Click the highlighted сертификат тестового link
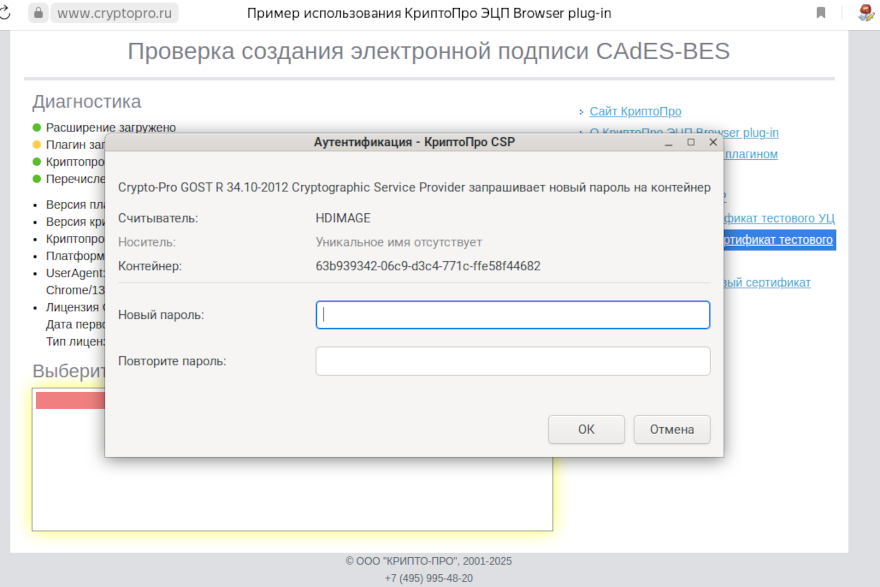Screen dimensions: 880x587 click(780, 240)
